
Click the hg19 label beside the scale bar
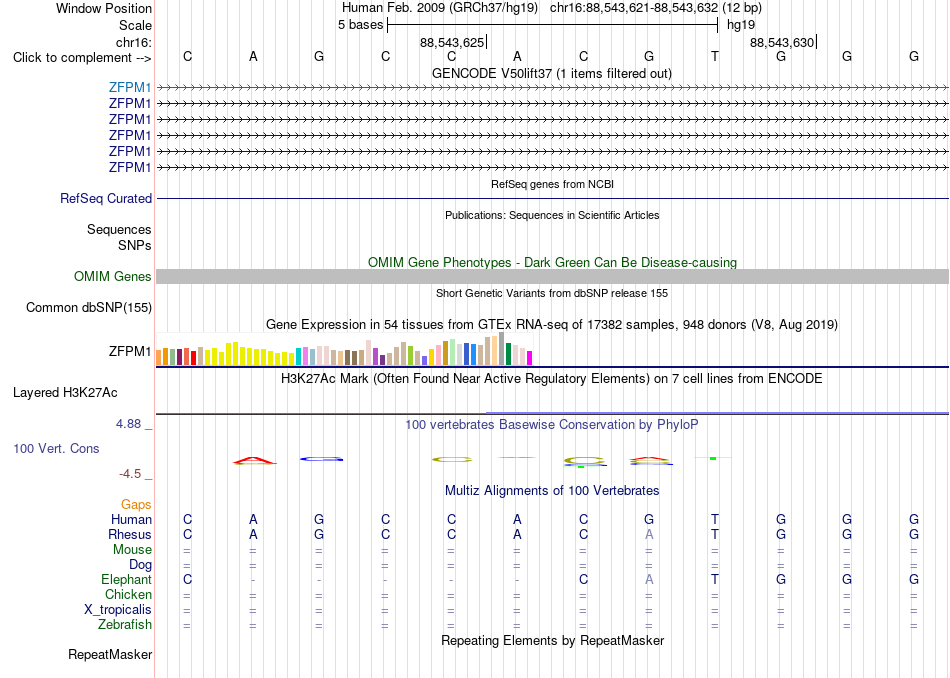pyautogui.click(x=741, y=25)
